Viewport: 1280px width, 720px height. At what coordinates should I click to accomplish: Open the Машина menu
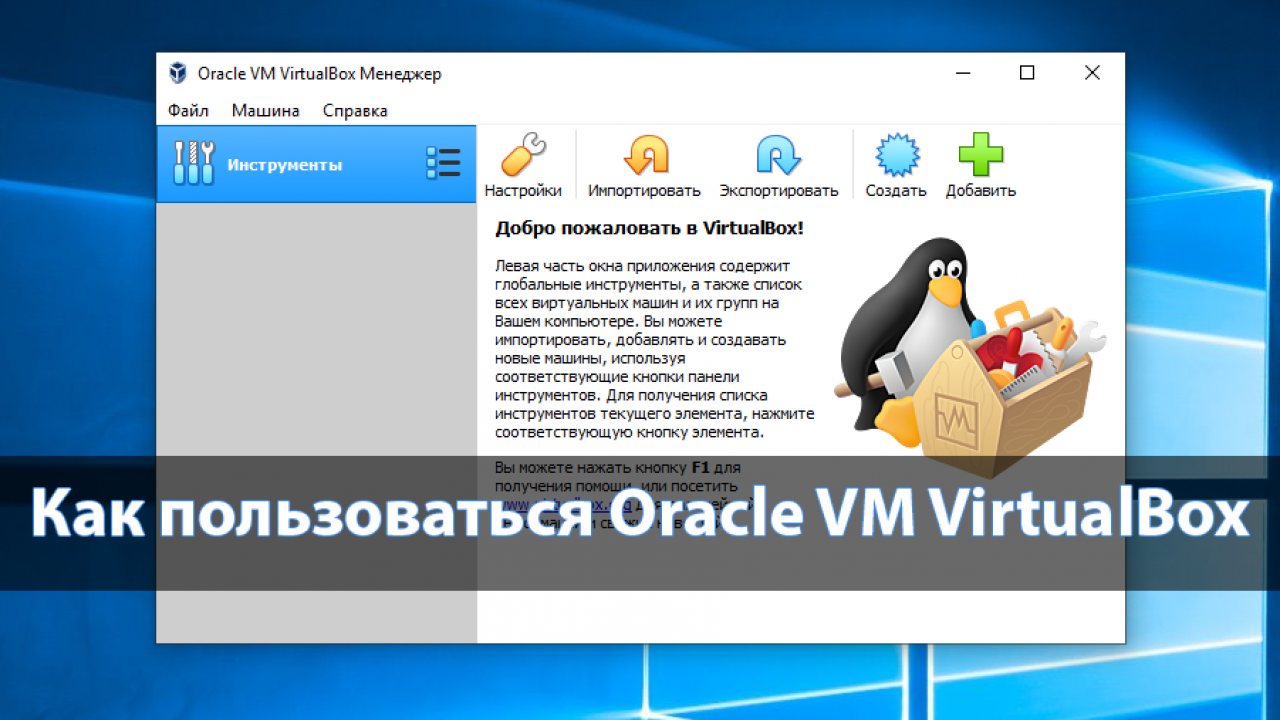pyautogui.click(x=265, y=111)
